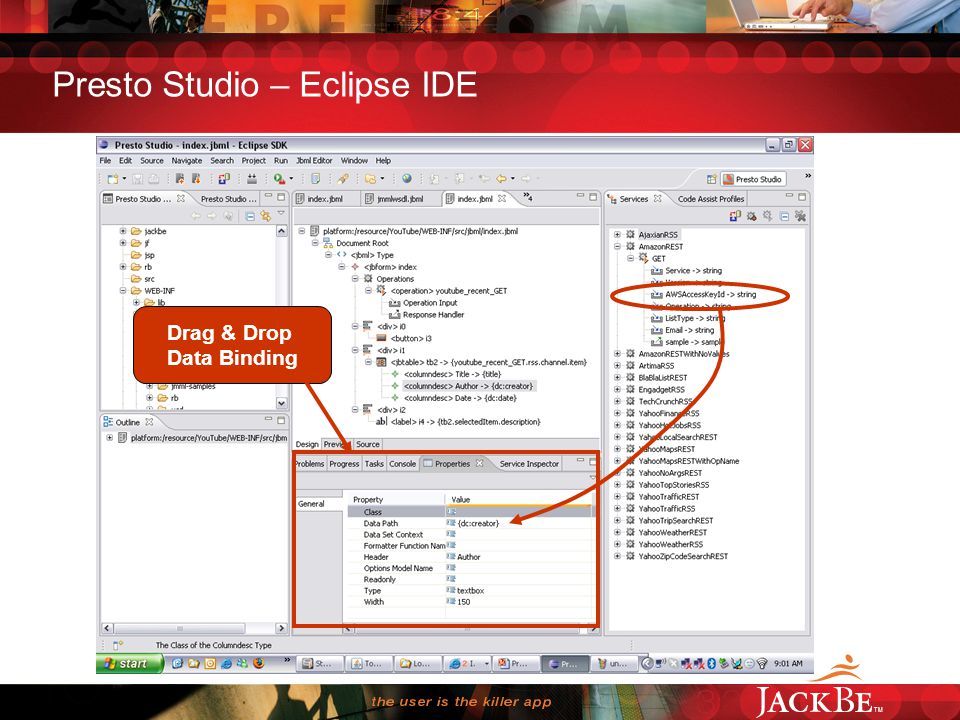Select AWSAccessKeyId string in Services tree

710,294
